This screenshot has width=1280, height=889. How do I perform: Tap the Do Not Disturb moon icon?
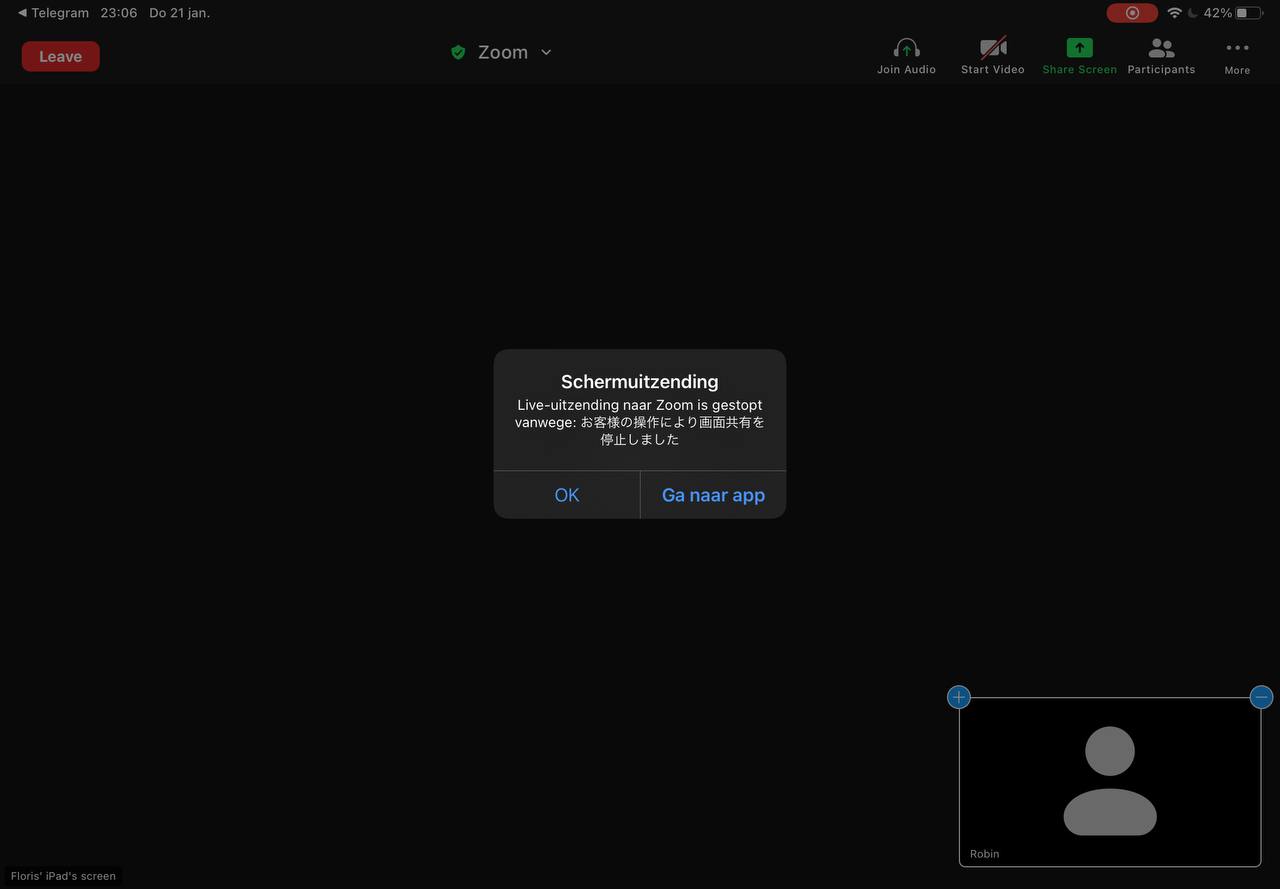point(1193,13)
